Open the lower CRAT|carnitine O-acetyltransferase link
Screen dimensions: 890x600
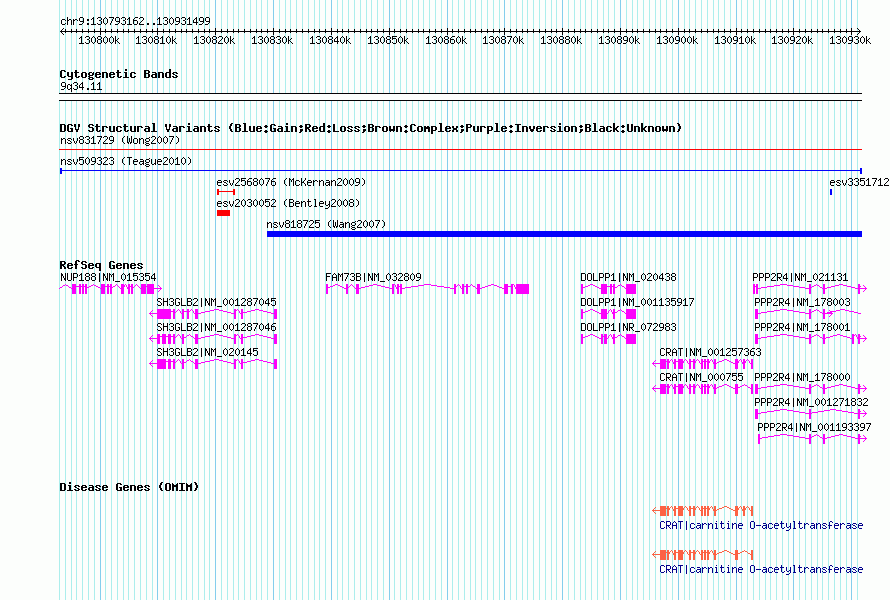[761, 569]
